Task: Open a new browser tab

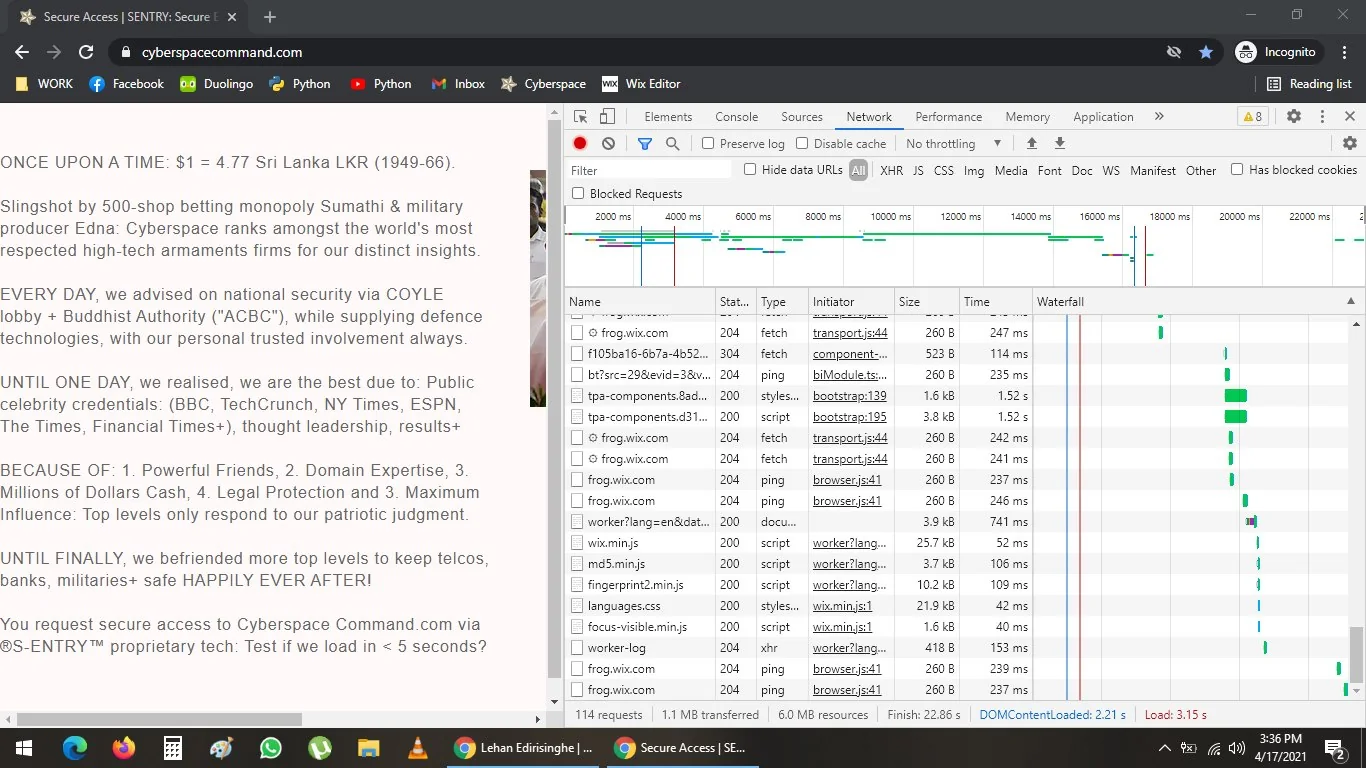Action: point(270,17)
